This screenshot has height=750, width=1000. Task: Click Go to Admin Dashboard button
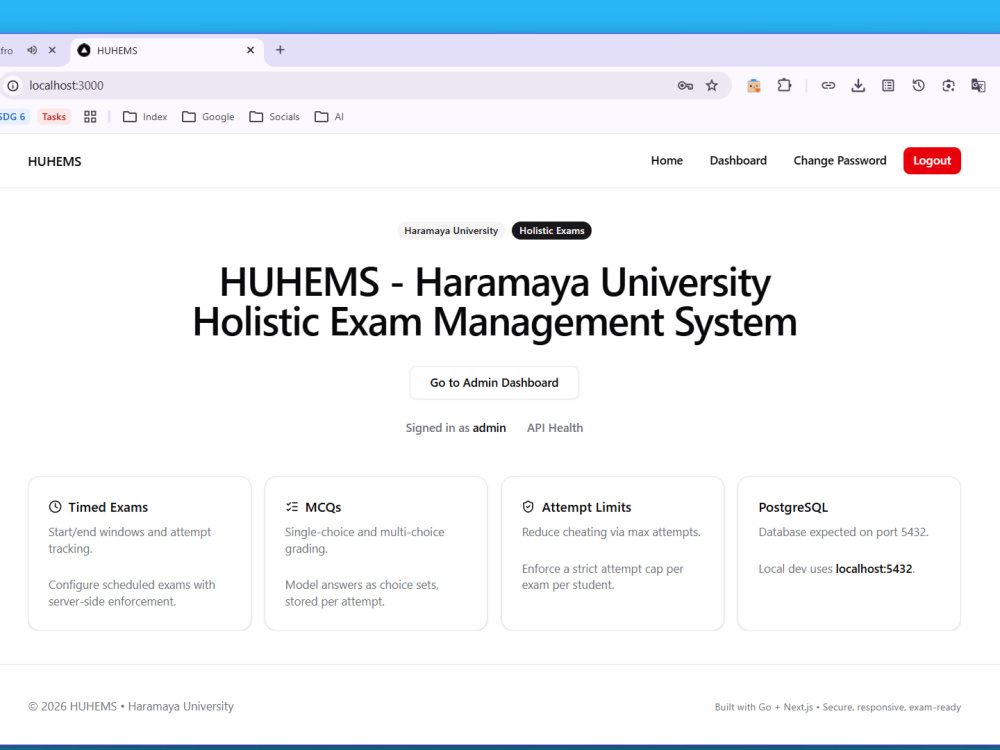(494, 383)
